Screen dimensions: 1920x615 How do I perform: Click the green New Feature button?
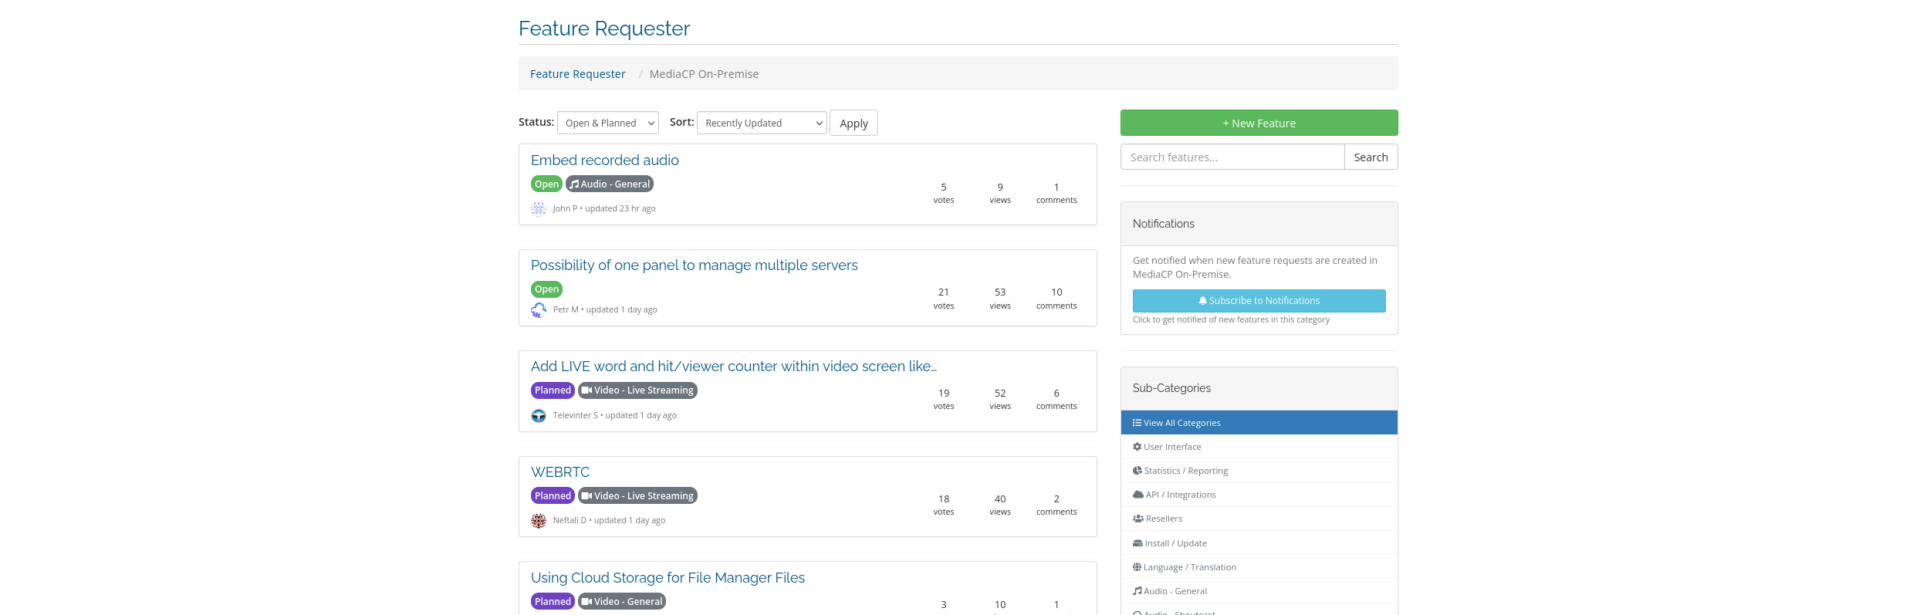(1258, 123)
